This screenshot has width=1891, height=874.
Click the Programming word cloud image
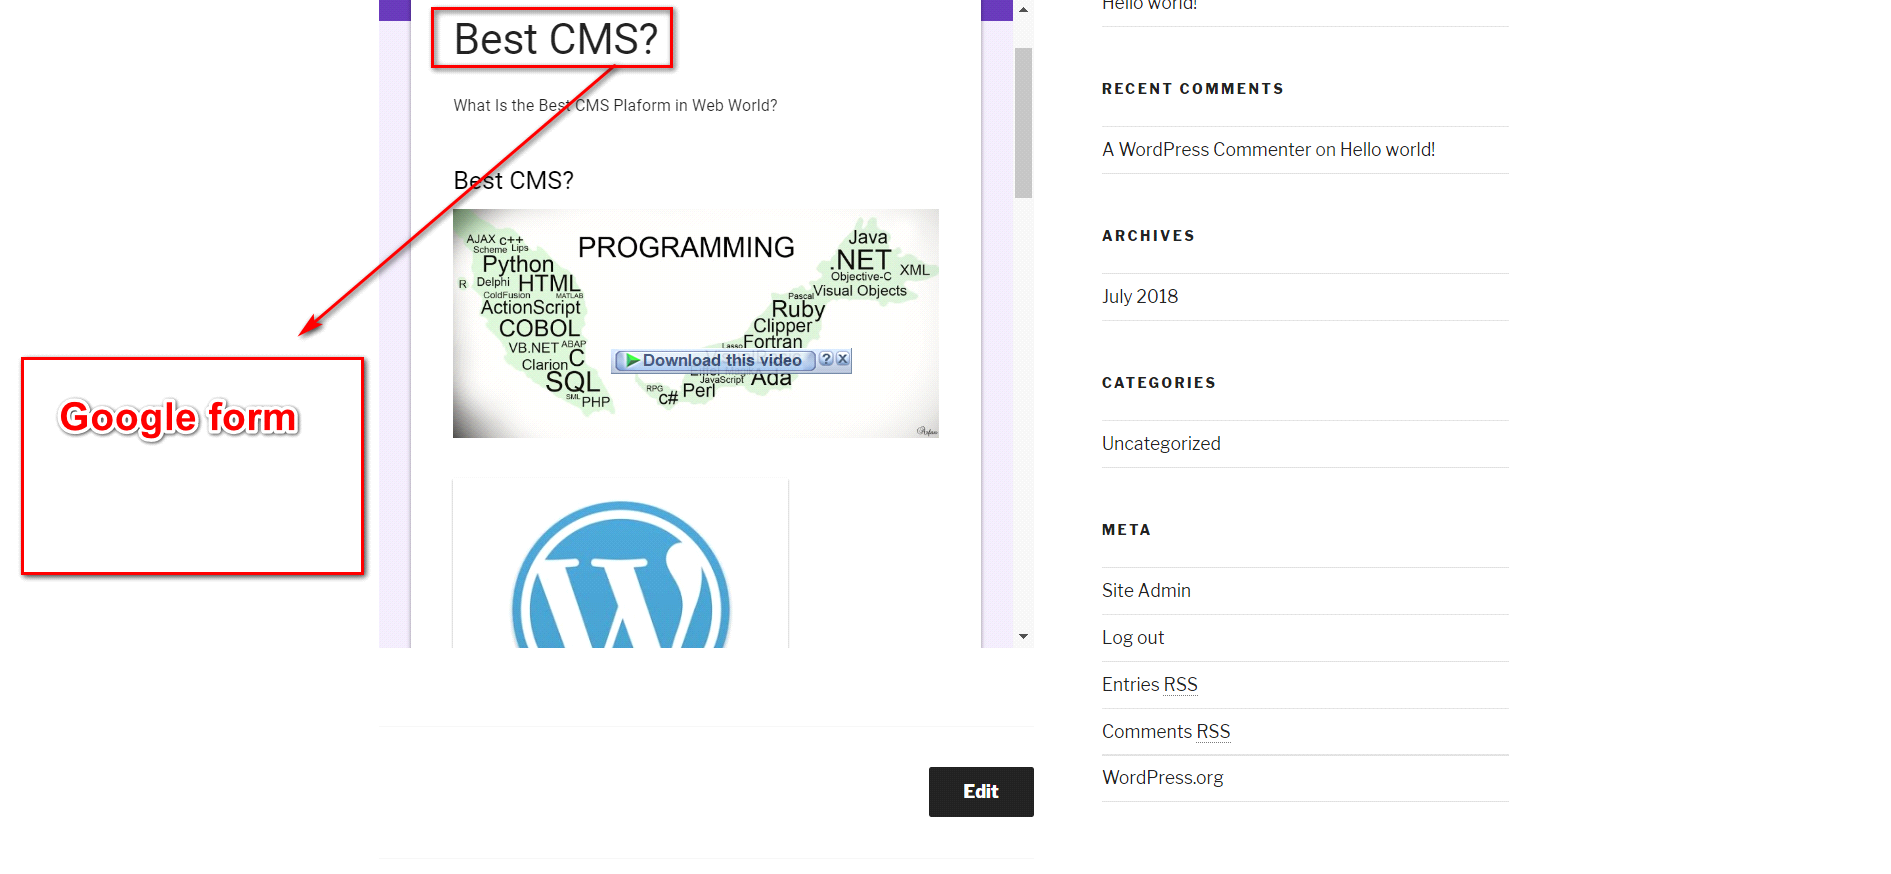click(696, 323)
